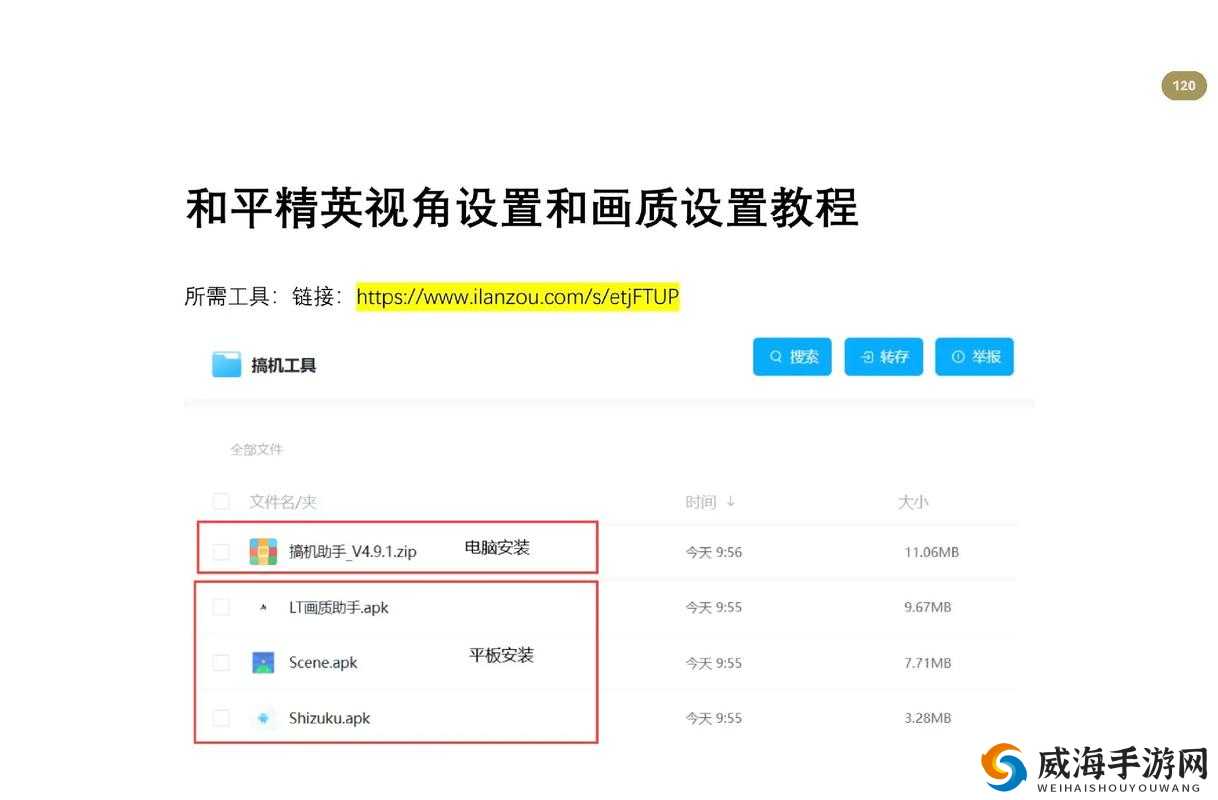Click the 7.71MB size value

(x=928, y=662)
